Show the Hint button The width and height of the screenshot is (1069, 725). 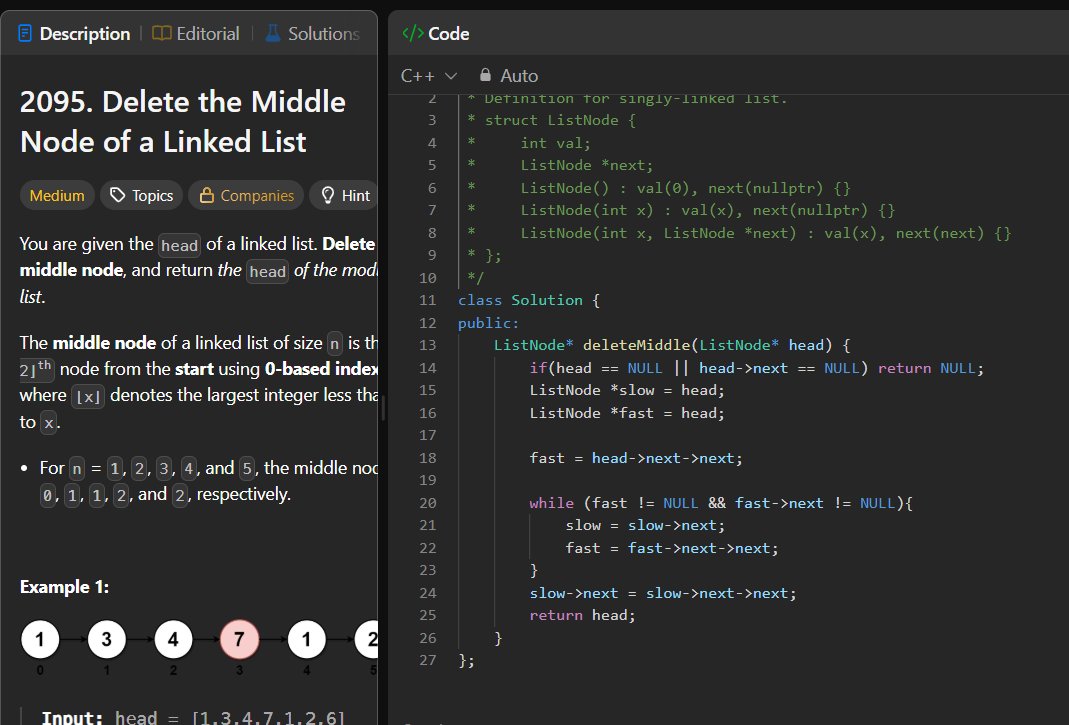(344, 196)
